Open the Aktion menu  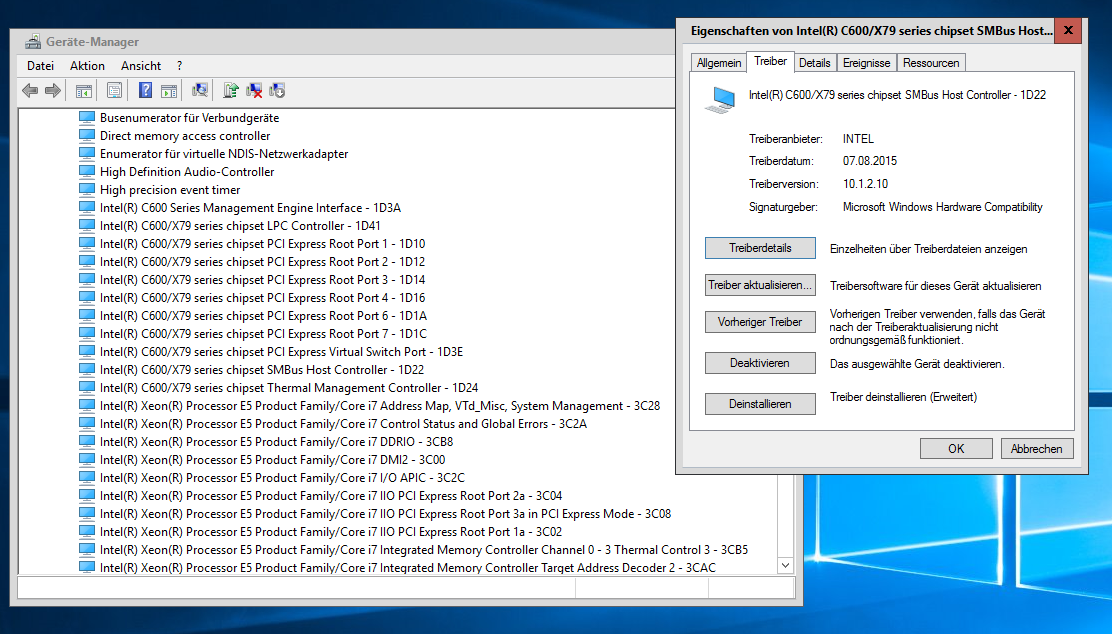click(x=87, y=65)
